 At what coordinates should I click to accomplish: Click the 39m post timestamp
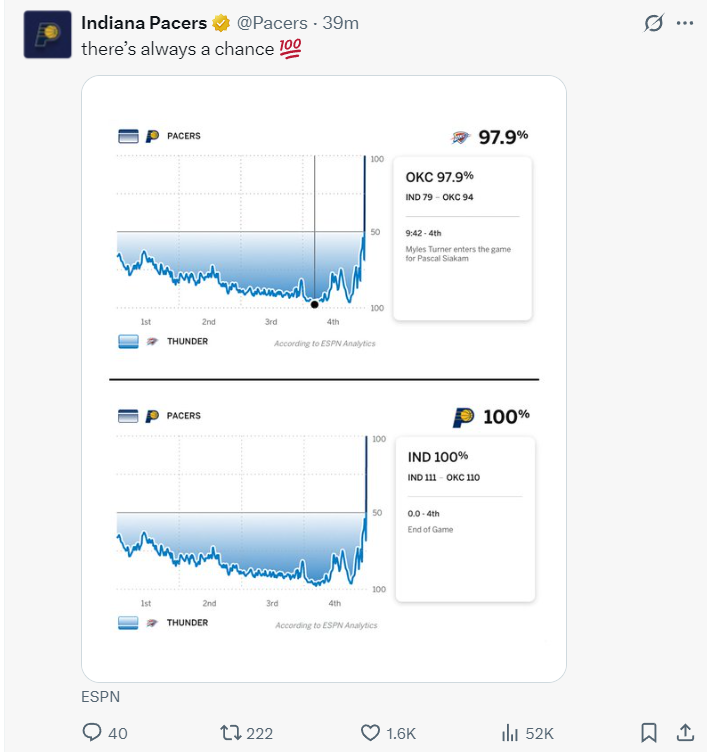click(x=341, y=23)
